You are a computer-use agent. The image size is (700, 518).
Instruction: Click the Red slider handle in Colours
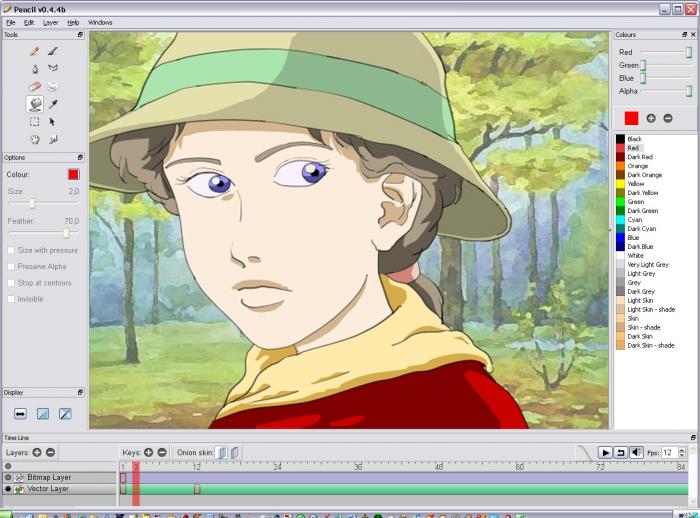689,52
